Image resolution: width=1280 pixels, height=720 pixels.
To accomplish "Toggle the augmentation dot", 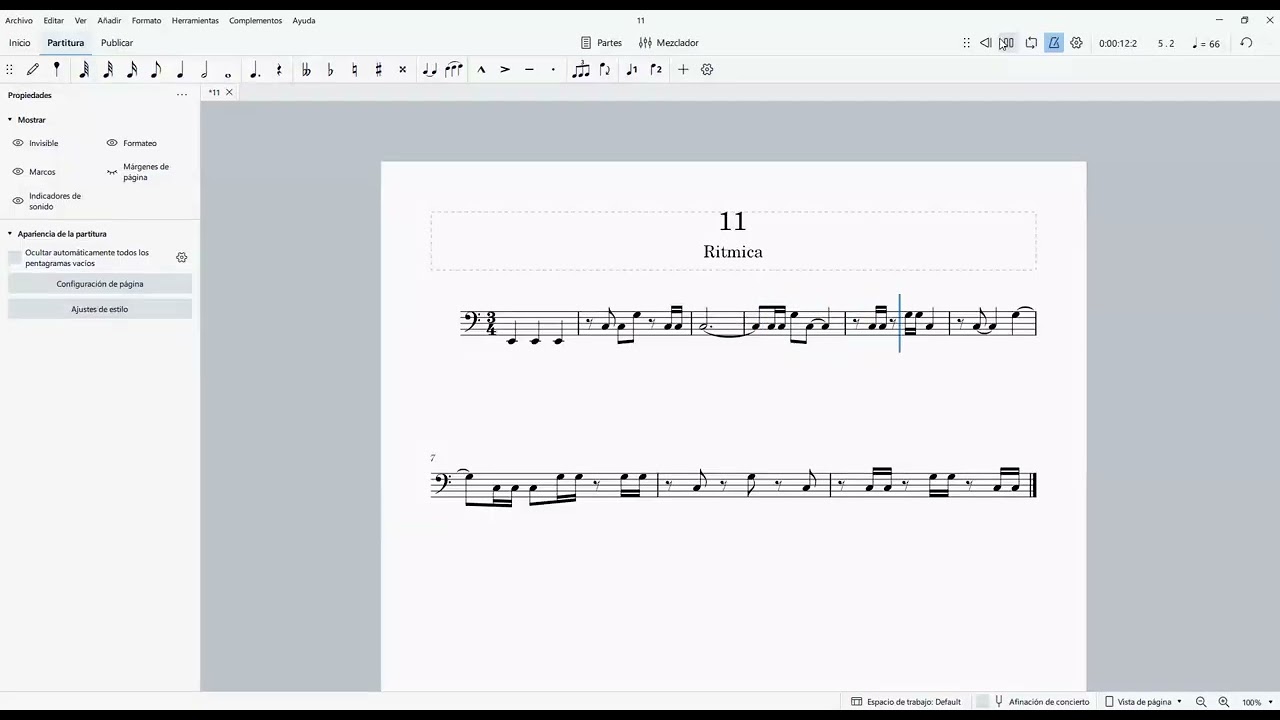I will [255, 69].
